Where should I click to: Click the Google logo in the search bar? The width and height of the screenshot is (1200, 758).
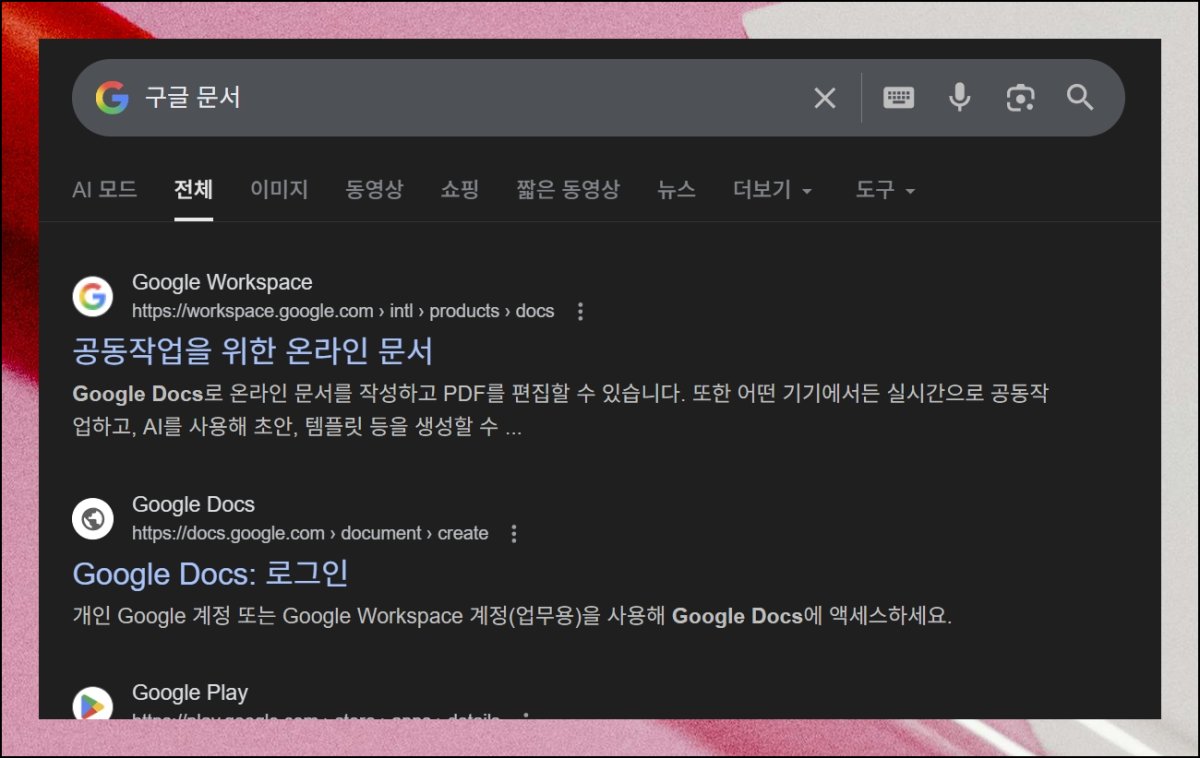(x=112, y=97)
